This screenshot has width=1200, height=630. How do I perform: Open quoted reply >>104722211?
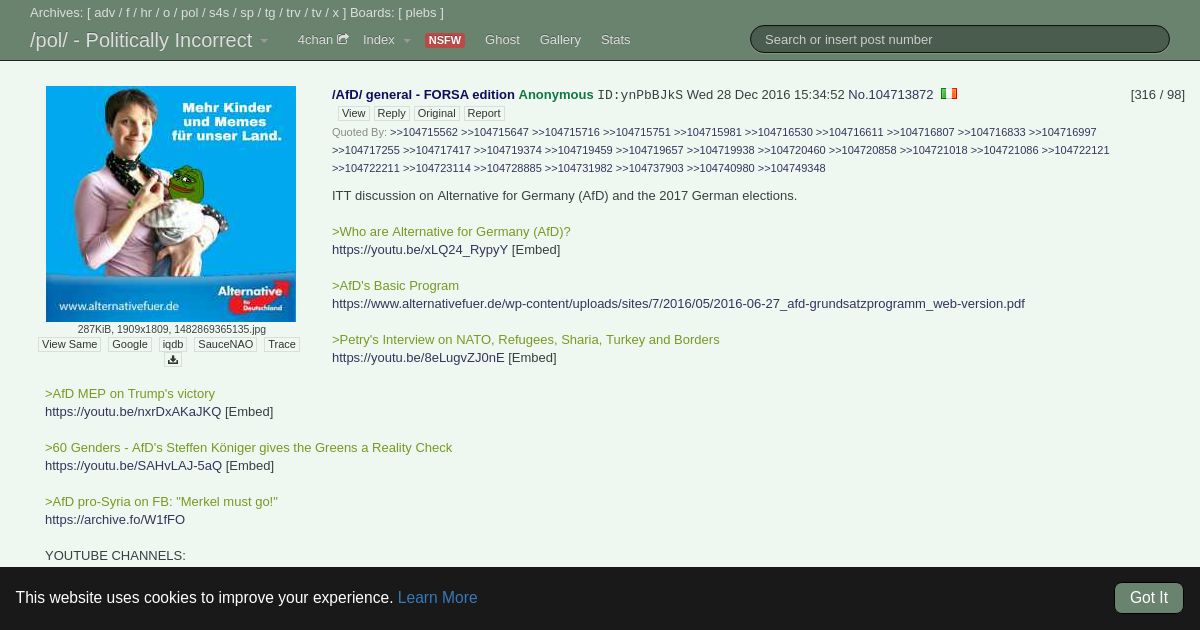366,168
